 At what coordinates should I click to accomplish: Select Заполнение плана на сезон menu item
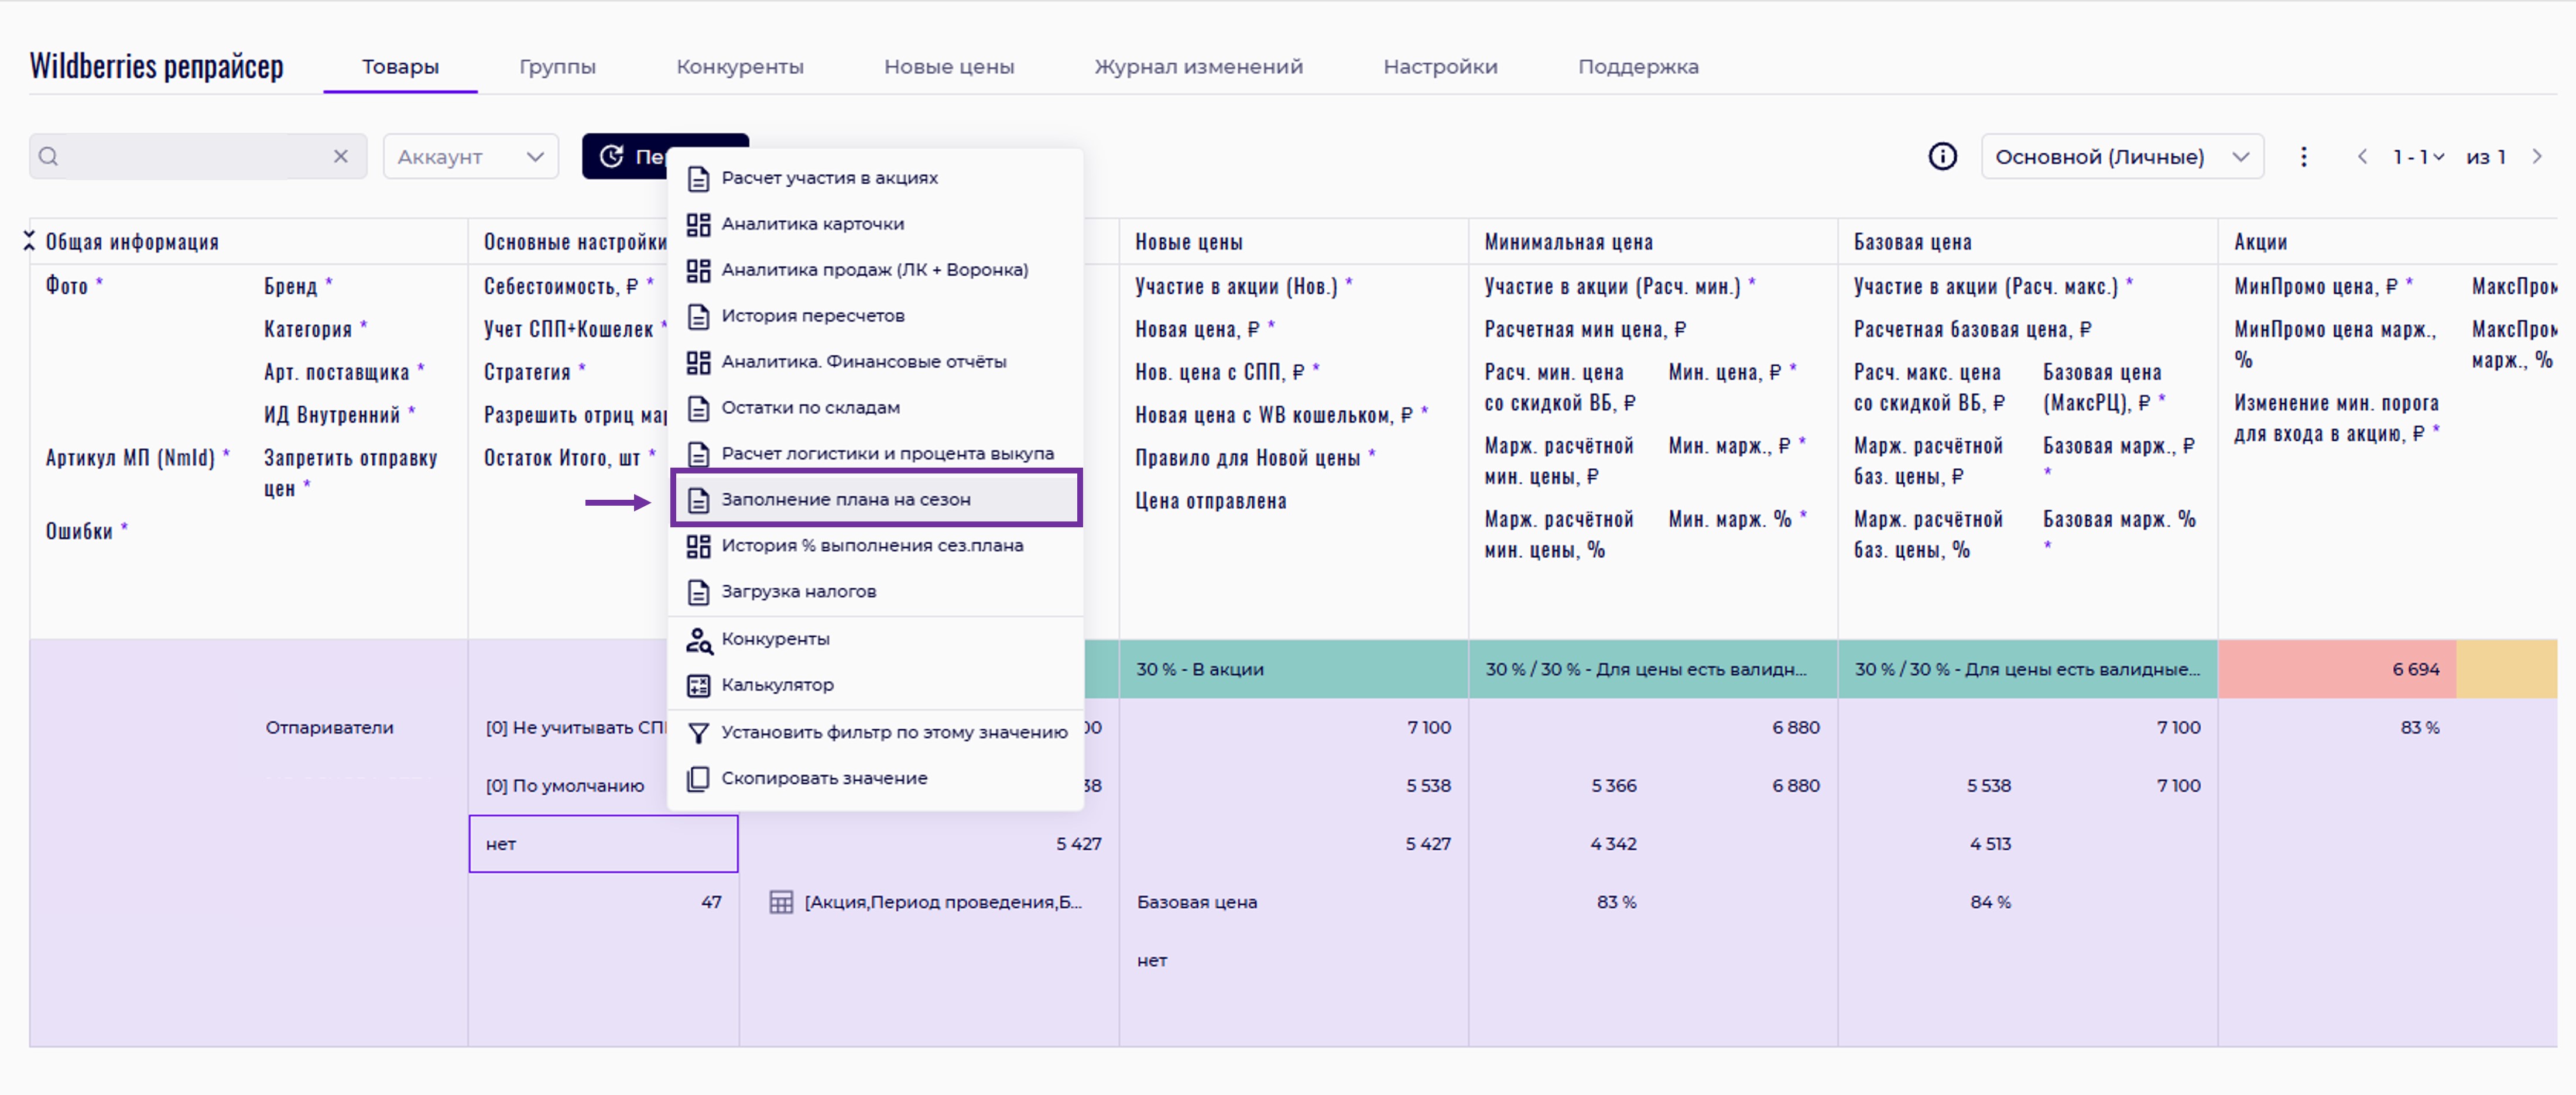pyautogui.click(x=846, y=499)
